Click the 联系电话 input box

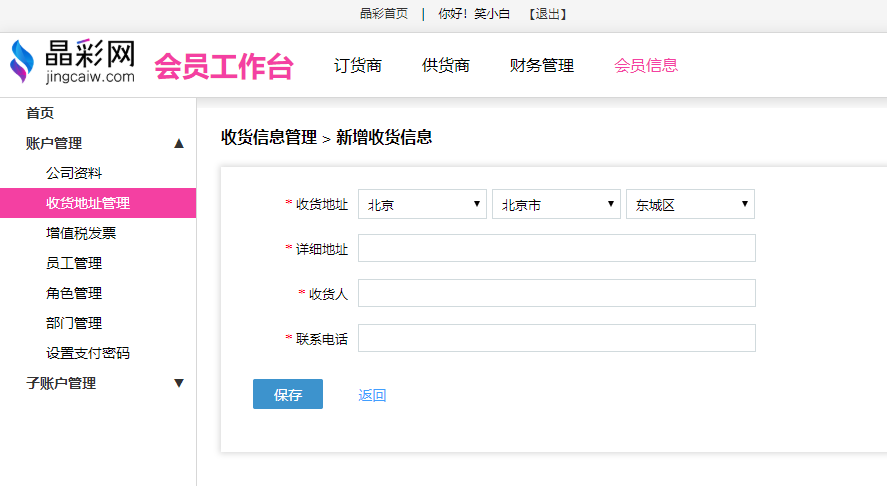pos(556,338)
